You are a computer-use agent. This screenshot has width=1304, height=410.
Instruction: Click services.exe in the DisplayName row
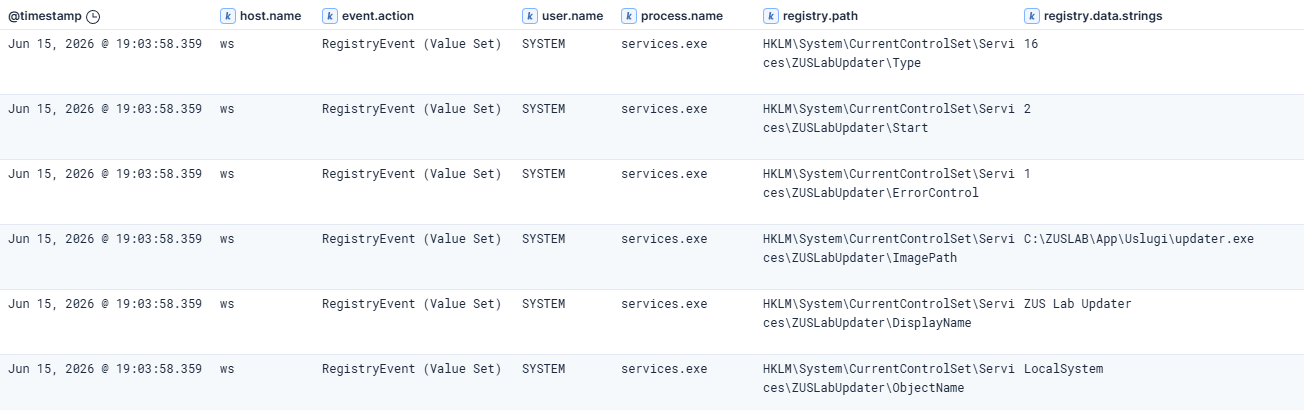[664, 304]
